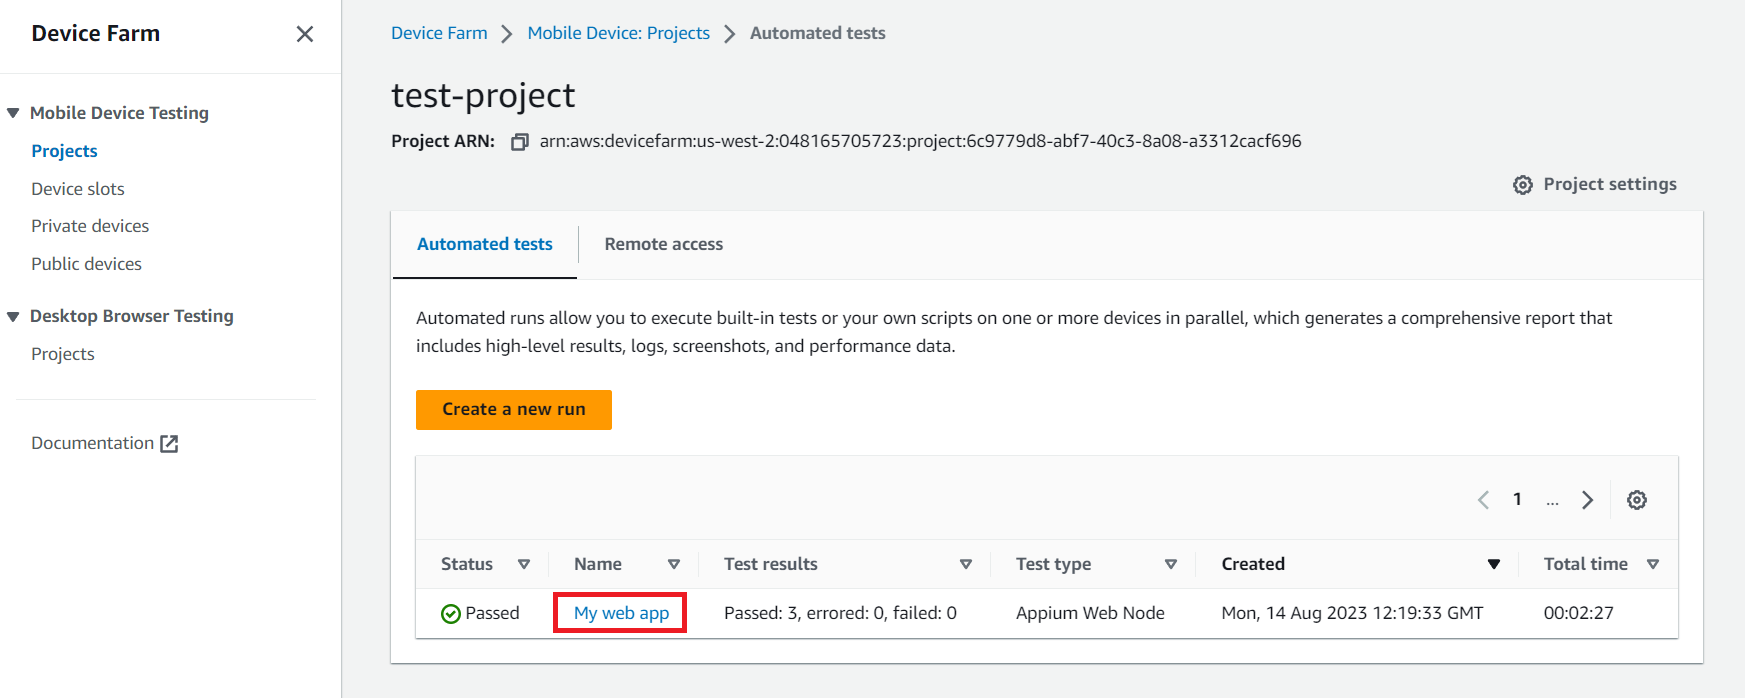Screen dimensions: 1745x698
Task: Switch to Remote access tab
Action: click(663, 244)
